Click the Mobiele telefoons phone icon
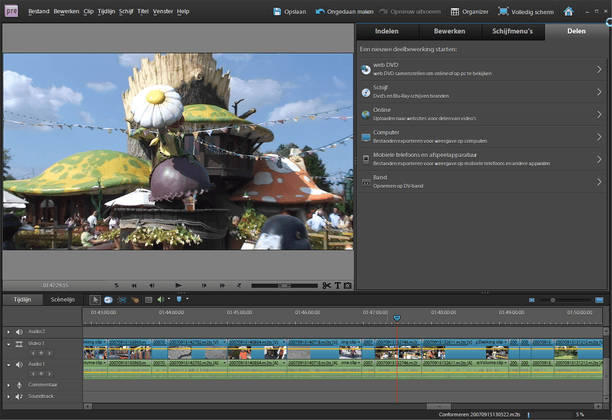The width and height of the screenshot is (612, 420). 366,159
